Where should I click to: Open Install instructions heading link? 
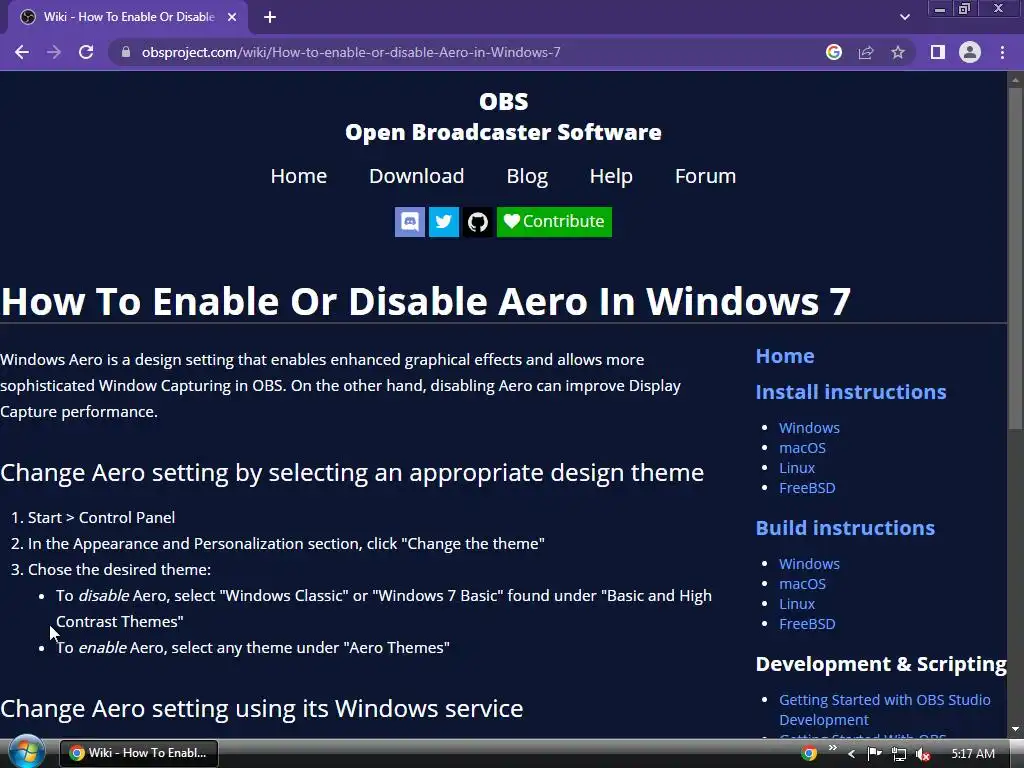tap(851, 392)
